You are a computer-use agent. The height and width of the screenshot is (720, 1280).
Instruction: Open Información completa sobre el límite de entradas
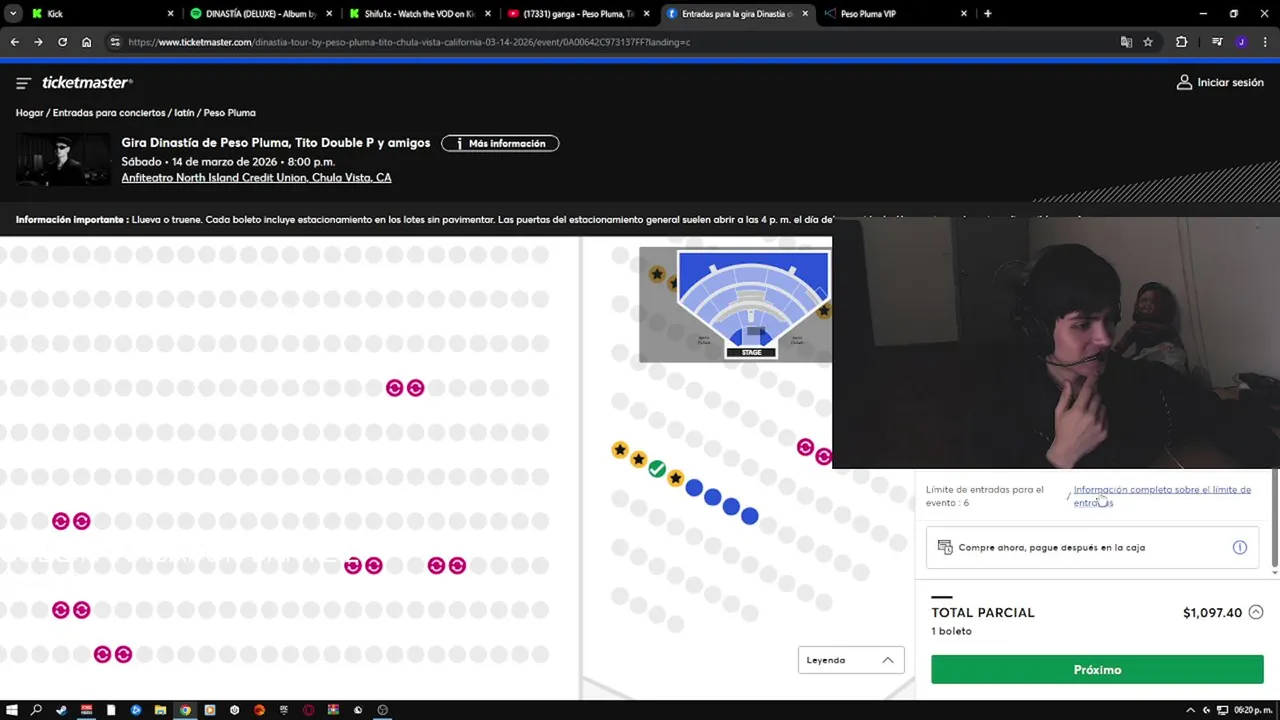1162,496
